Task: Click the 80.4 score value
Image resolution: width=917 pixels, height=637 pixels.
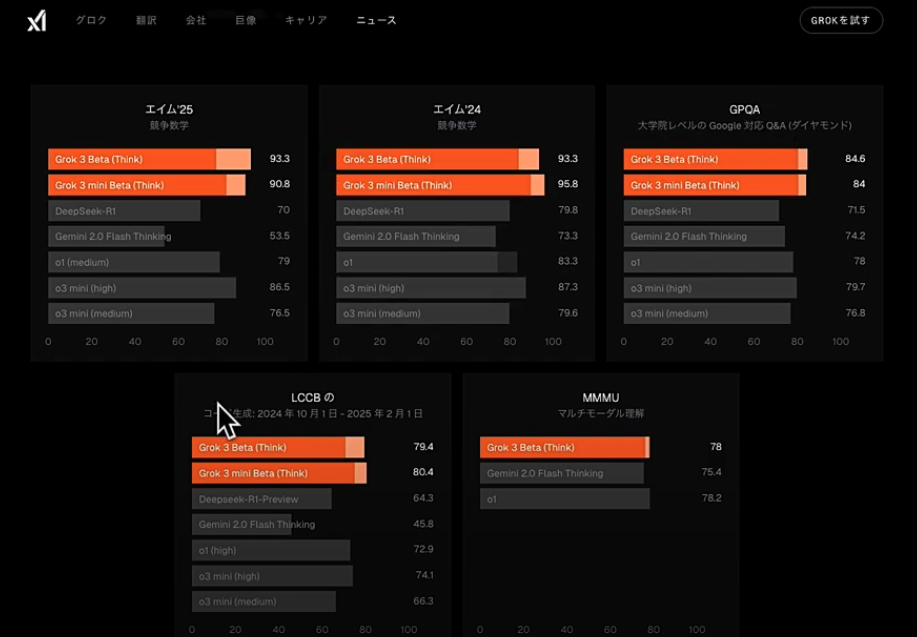Action: point(423,471)
